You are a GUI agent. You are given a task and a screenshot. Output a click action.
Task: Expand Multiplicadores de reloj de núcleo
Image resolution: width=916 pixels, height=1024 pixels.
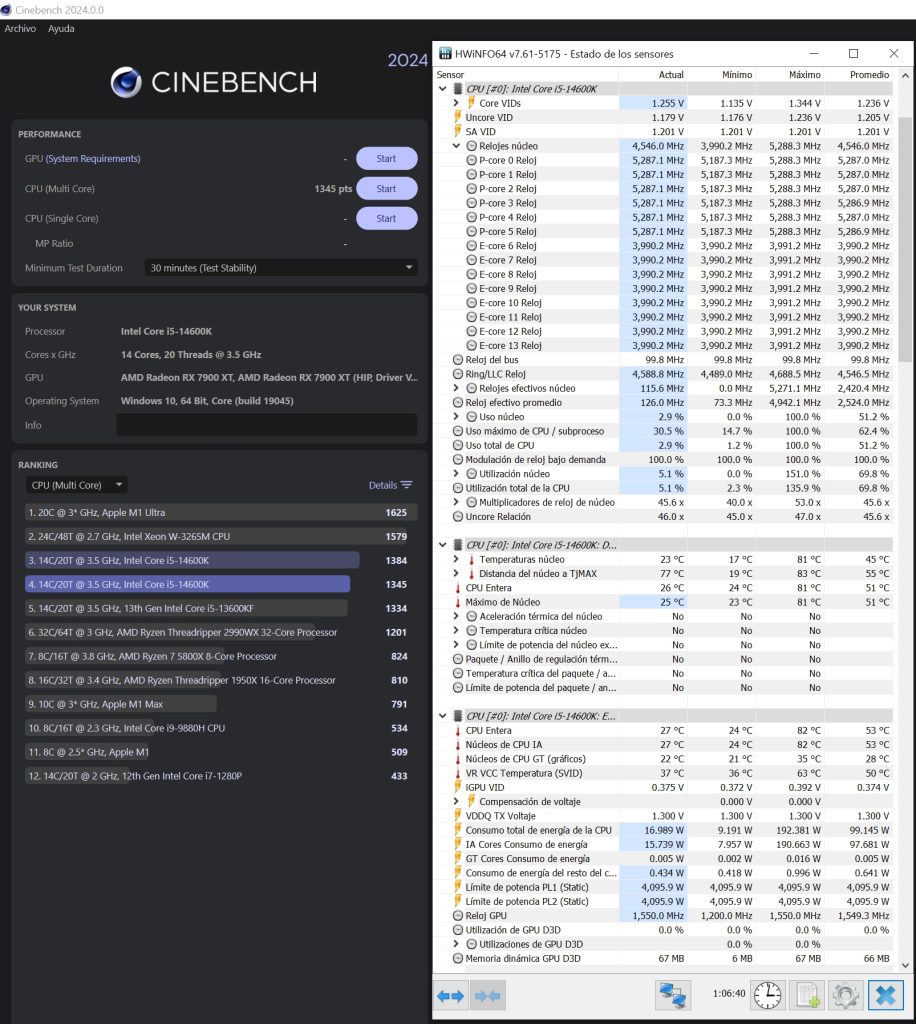point(456,502)
